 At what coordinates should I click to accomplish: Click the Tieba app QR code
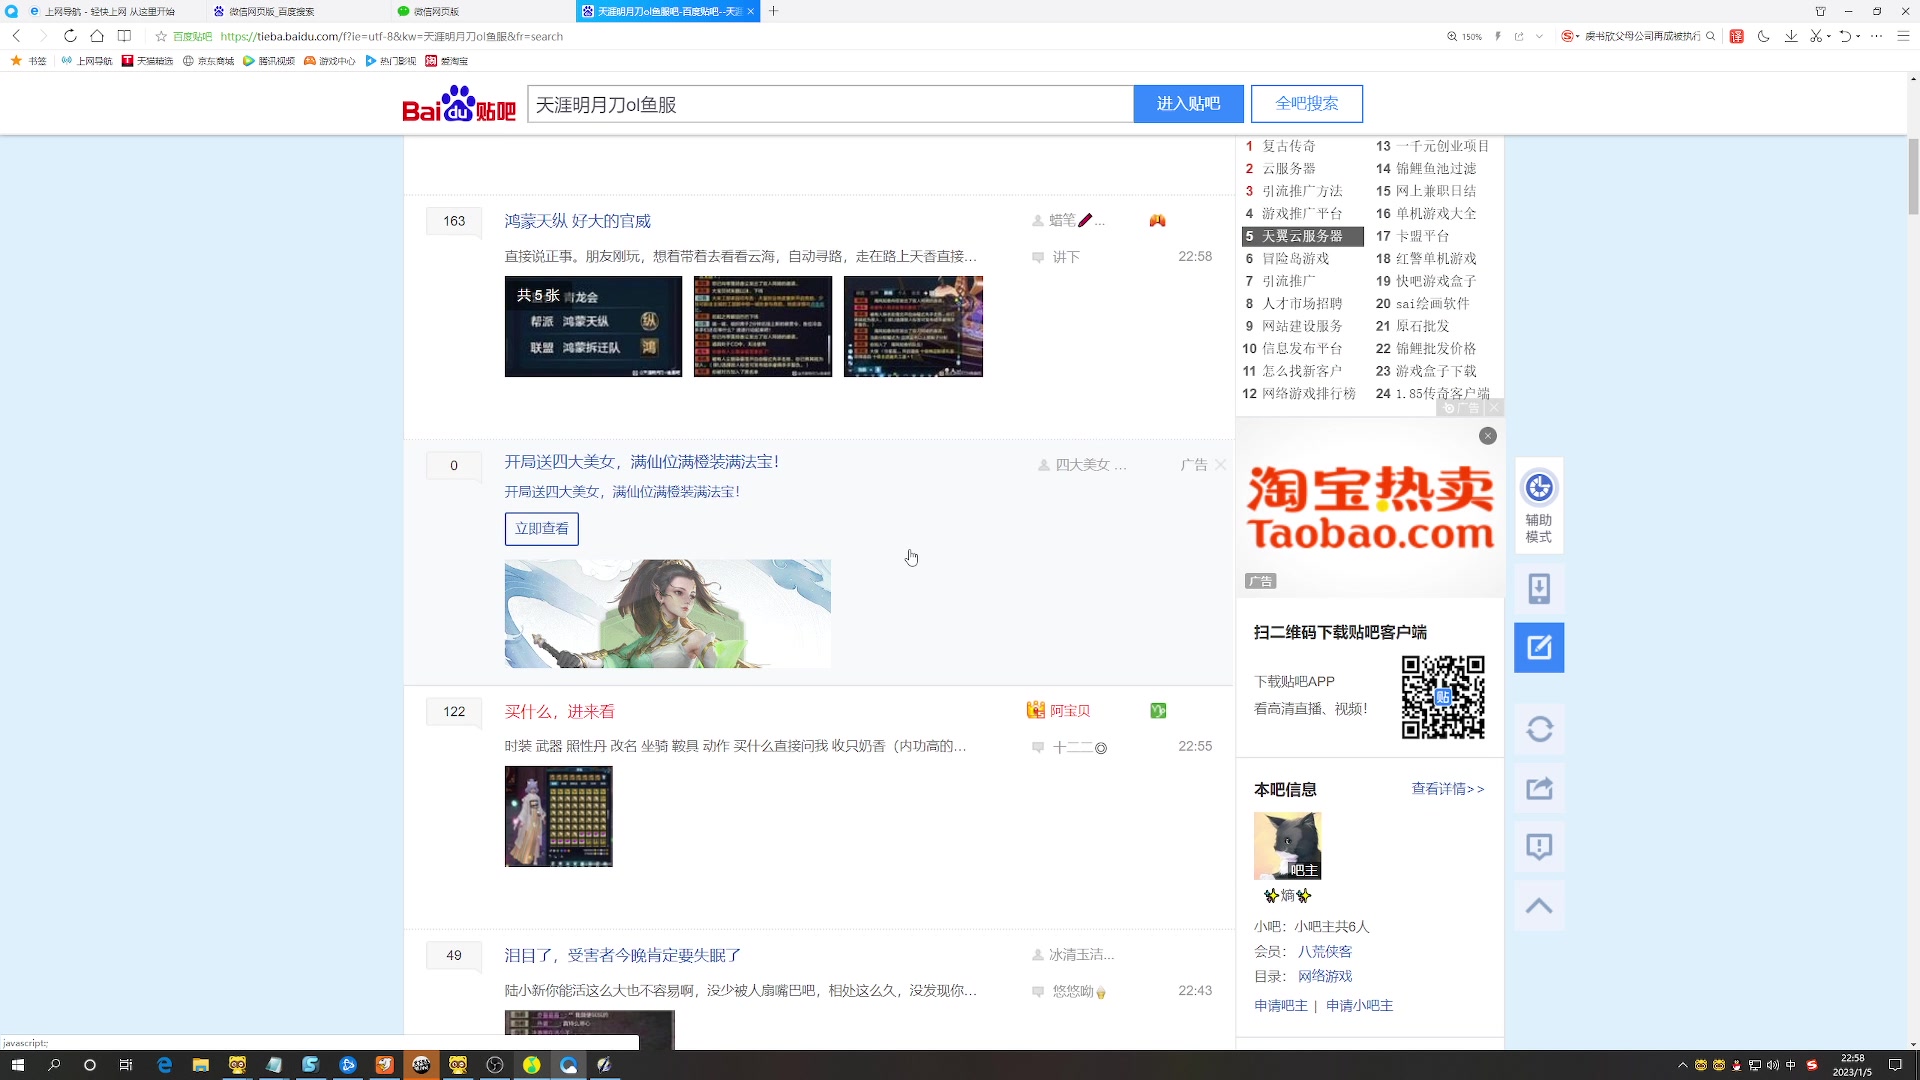1443,698
